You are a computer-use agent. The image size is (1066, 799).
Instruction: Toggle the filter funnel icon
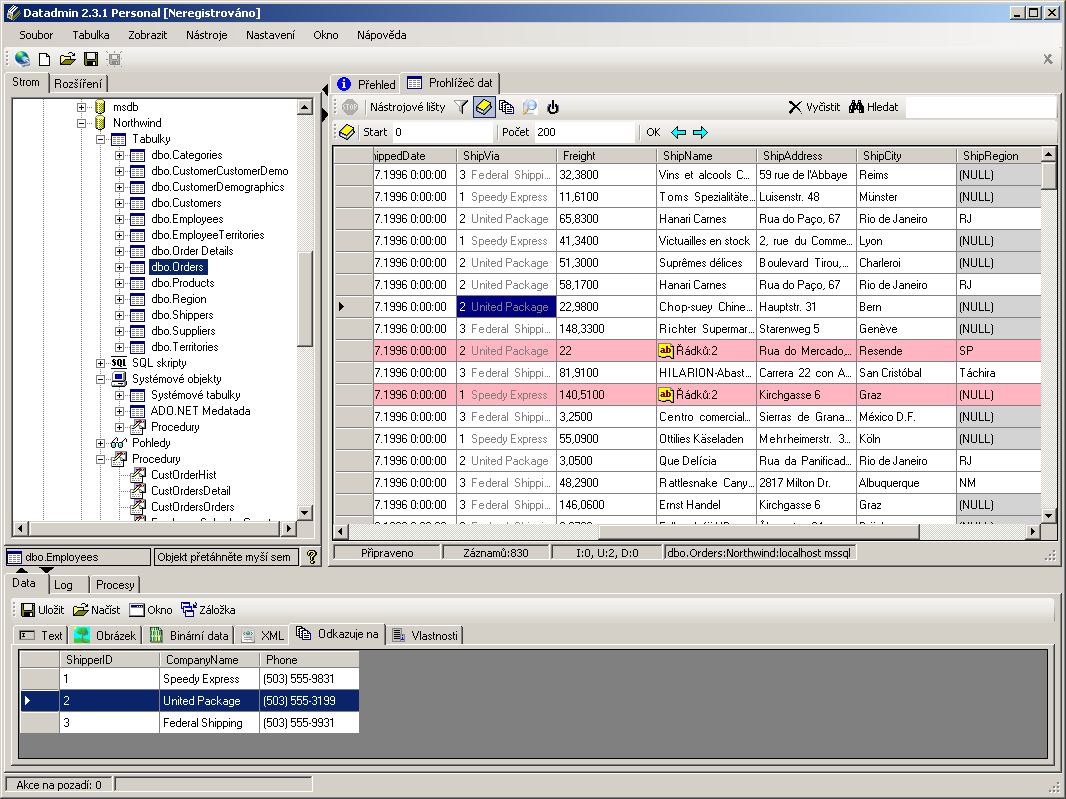click(461, 107)
